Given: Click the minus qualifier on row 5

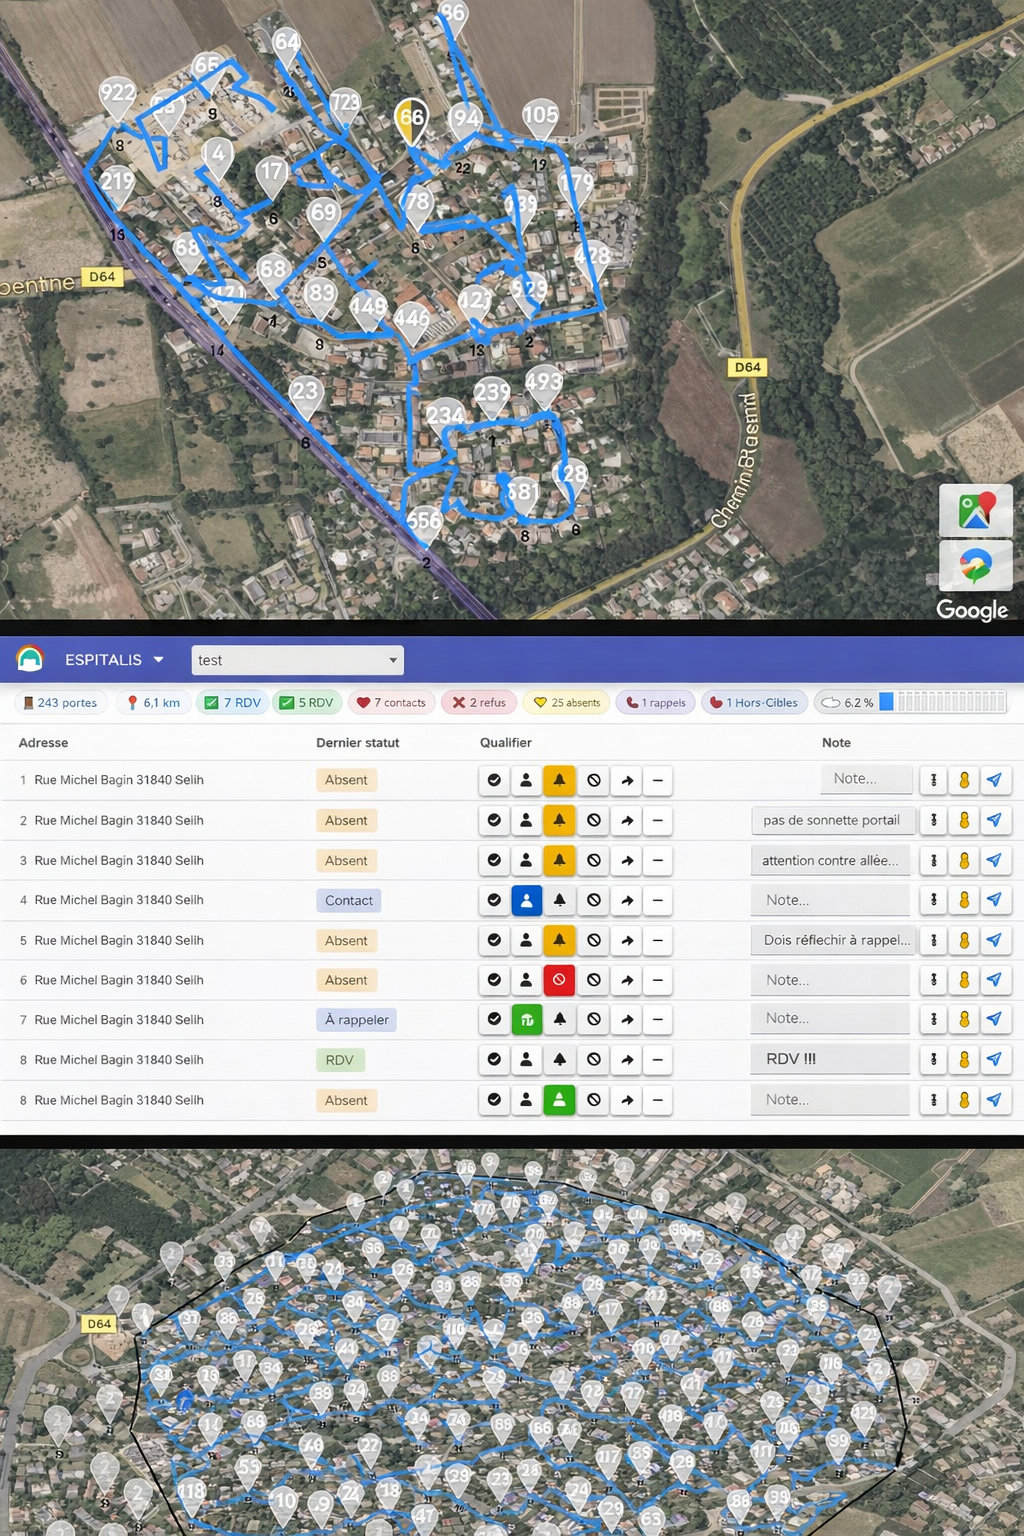Looking at the screenshot, I should point(657,940).
